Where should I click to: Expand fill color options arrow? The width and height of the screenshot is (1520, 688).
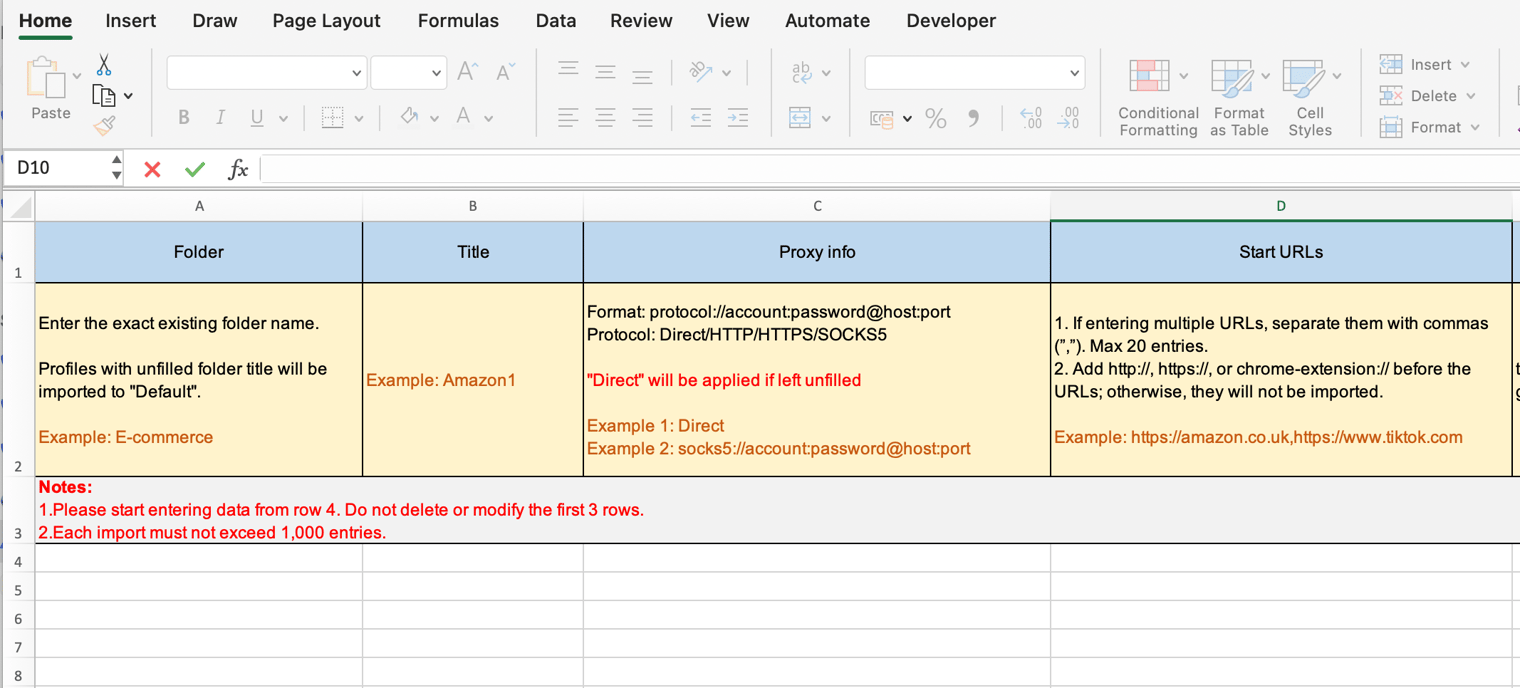tap(434, 119)
